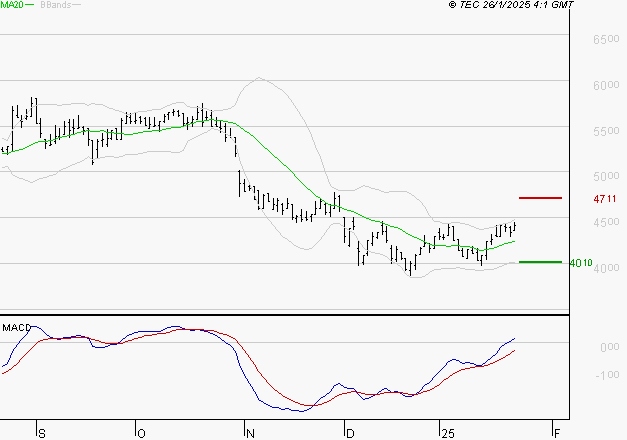
Task: Click the red 4711 resistance line
Action: pyautogui.click(x=540, y=198)
